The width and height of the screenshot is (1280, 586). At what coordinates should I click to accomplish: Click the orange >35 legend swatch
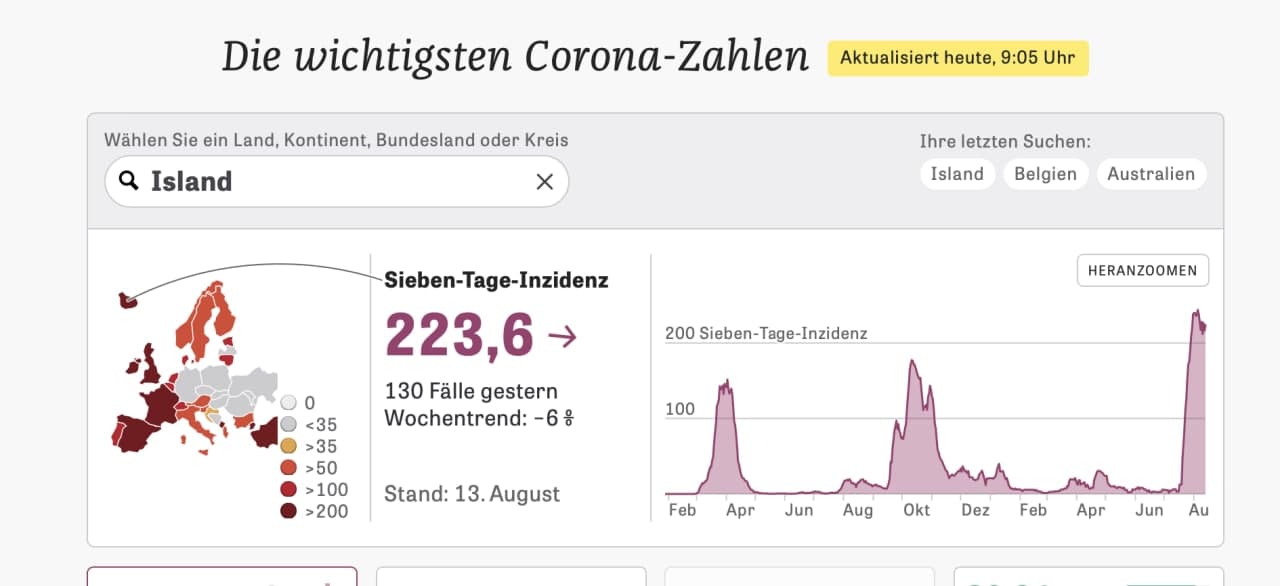289,446
